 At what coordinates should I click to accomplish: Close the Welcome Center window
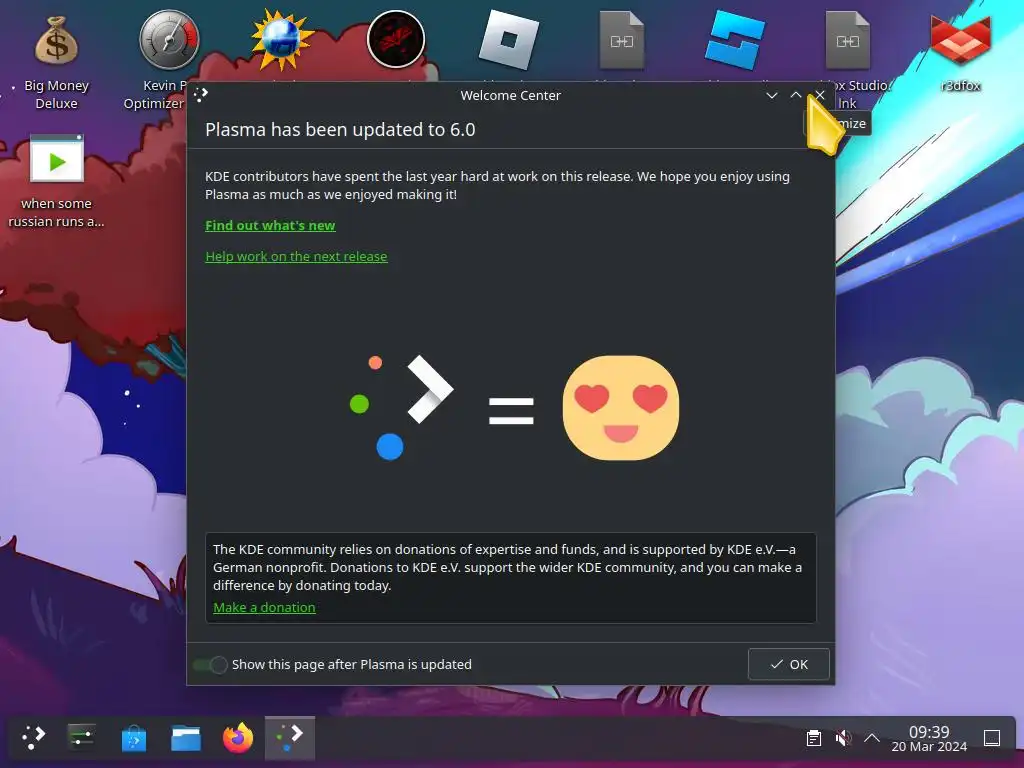coord(820,95)
